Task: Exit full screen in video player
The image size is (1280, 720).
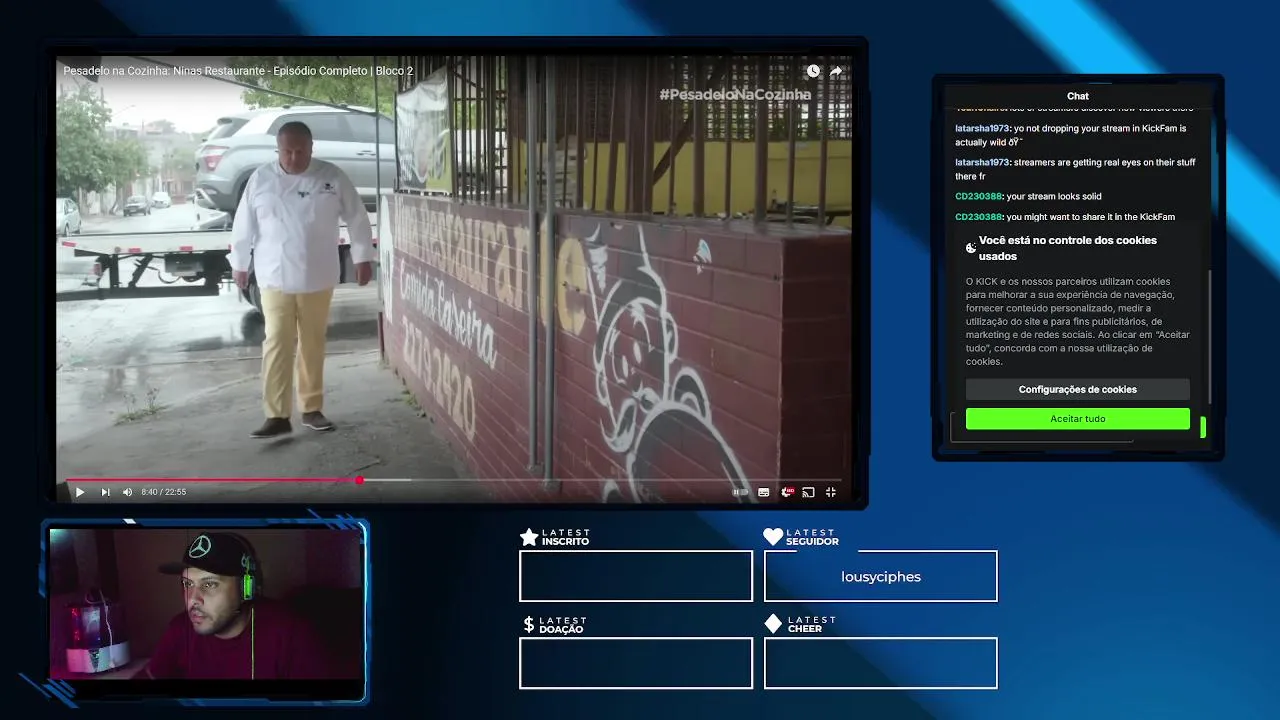Action: tap(830, 492)
